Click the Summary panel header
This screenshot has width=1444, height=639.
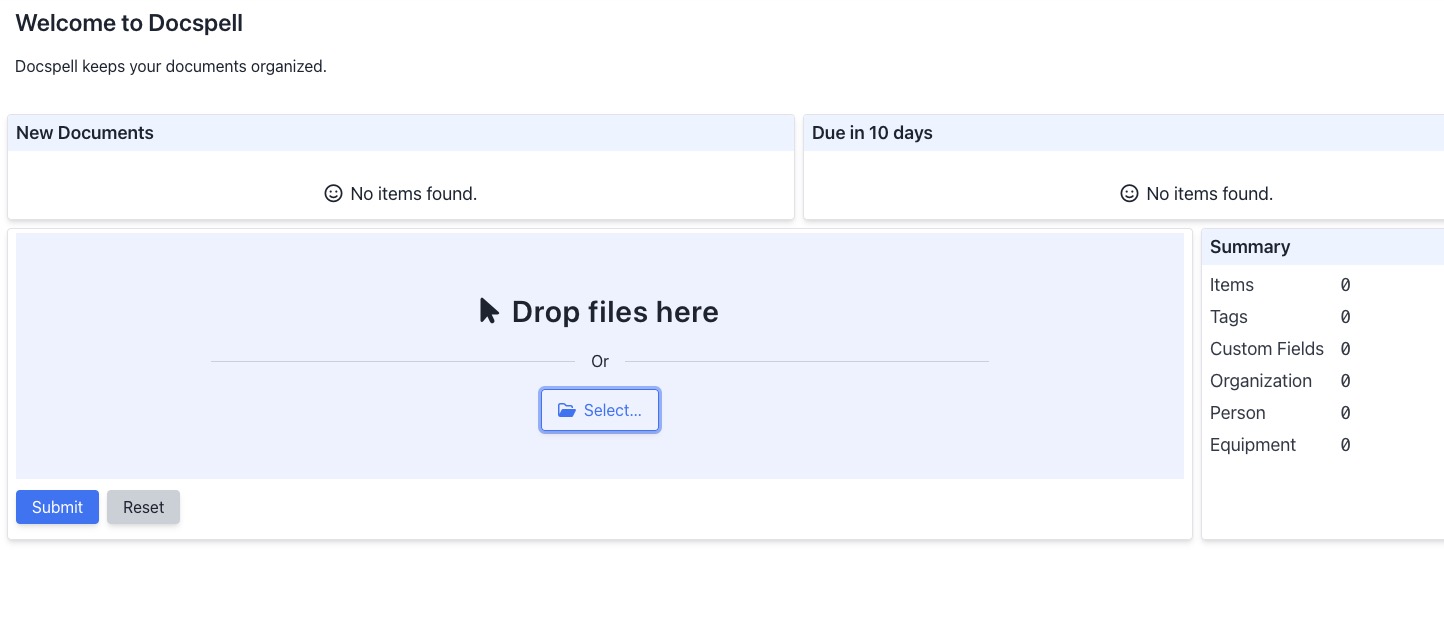(1249, 246)
